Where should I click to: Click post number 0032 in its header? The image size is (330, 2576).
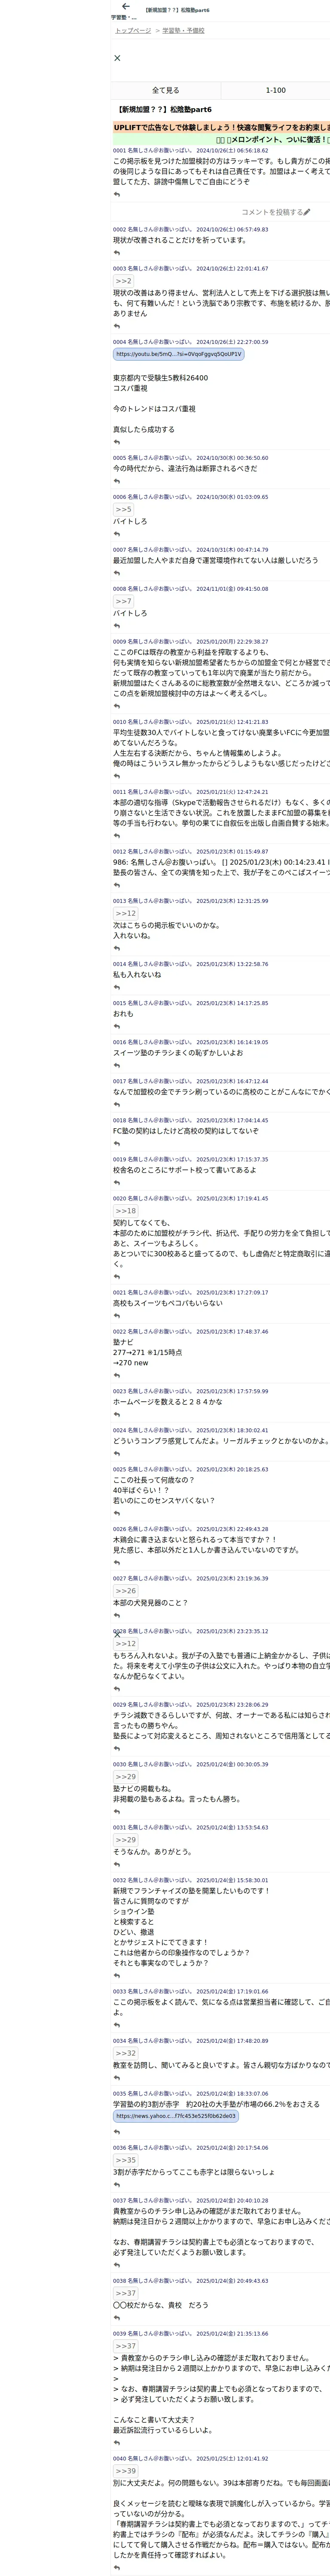(x=119, y=1880)
